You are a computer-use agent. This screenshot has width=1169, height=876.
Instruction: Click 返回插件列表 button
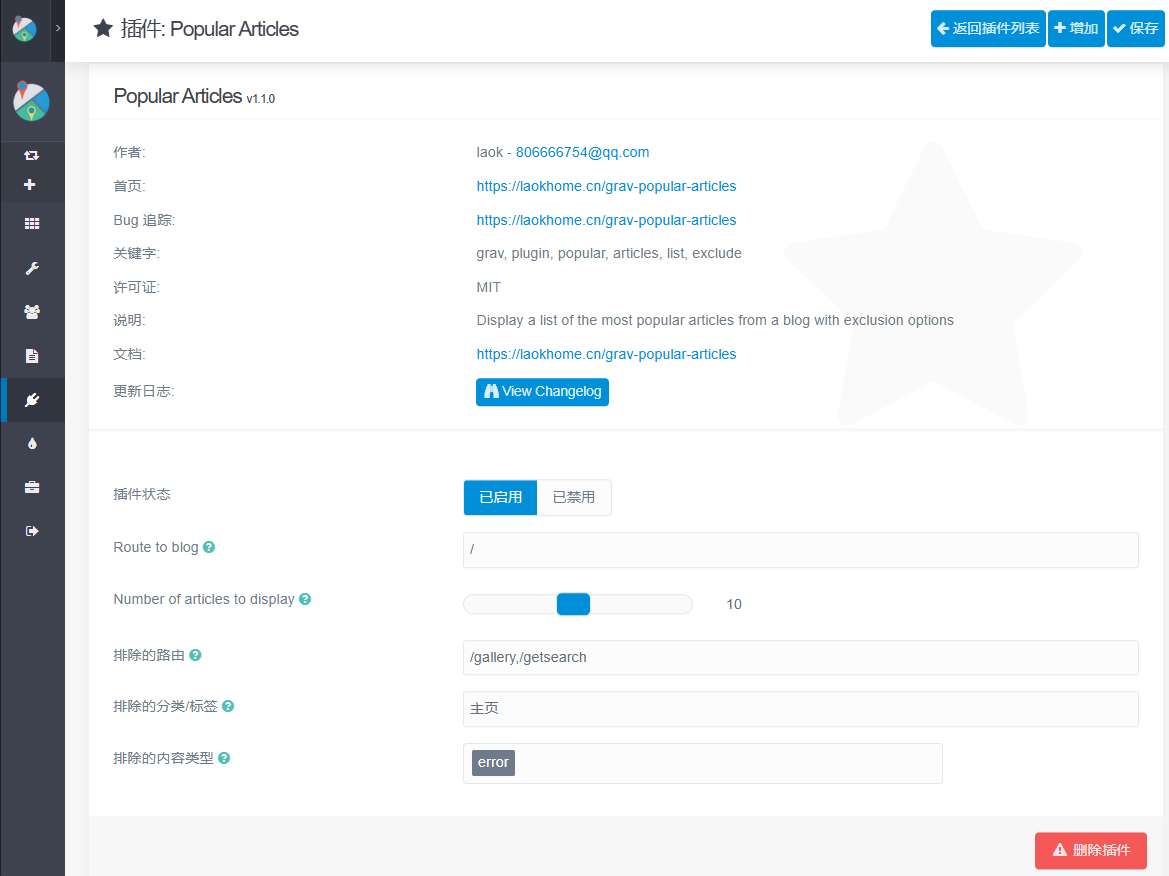pyautogui.click(x=988, y=29)
